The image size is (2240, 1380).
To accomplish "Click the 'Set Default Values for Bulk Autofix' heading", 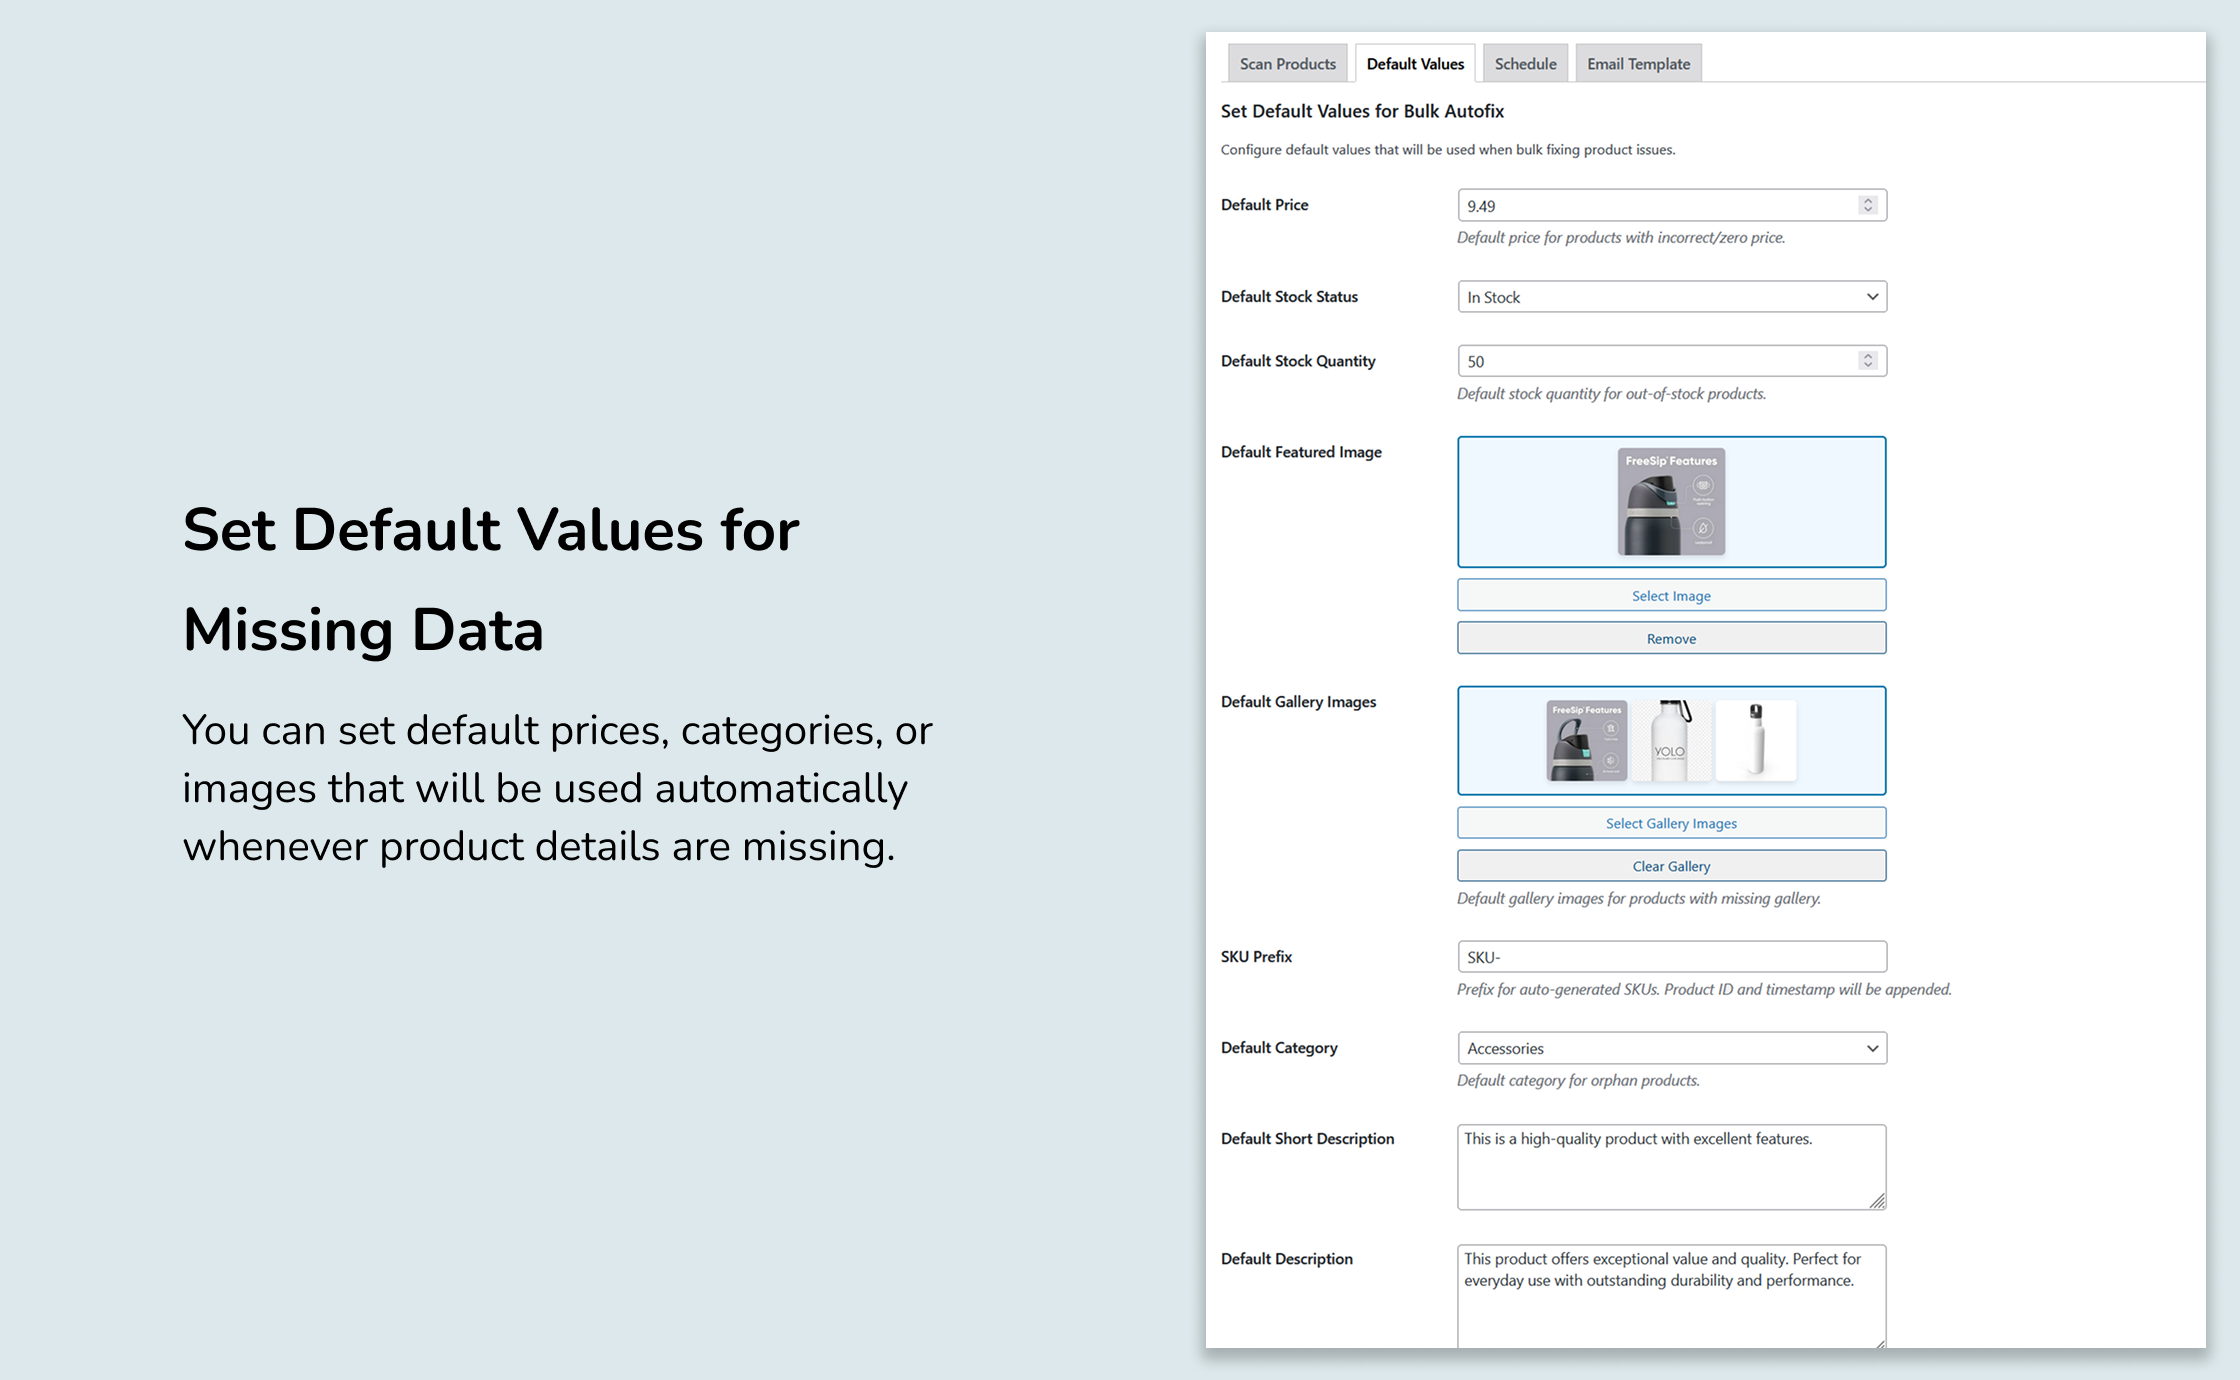I will [x=1362, y=111].
